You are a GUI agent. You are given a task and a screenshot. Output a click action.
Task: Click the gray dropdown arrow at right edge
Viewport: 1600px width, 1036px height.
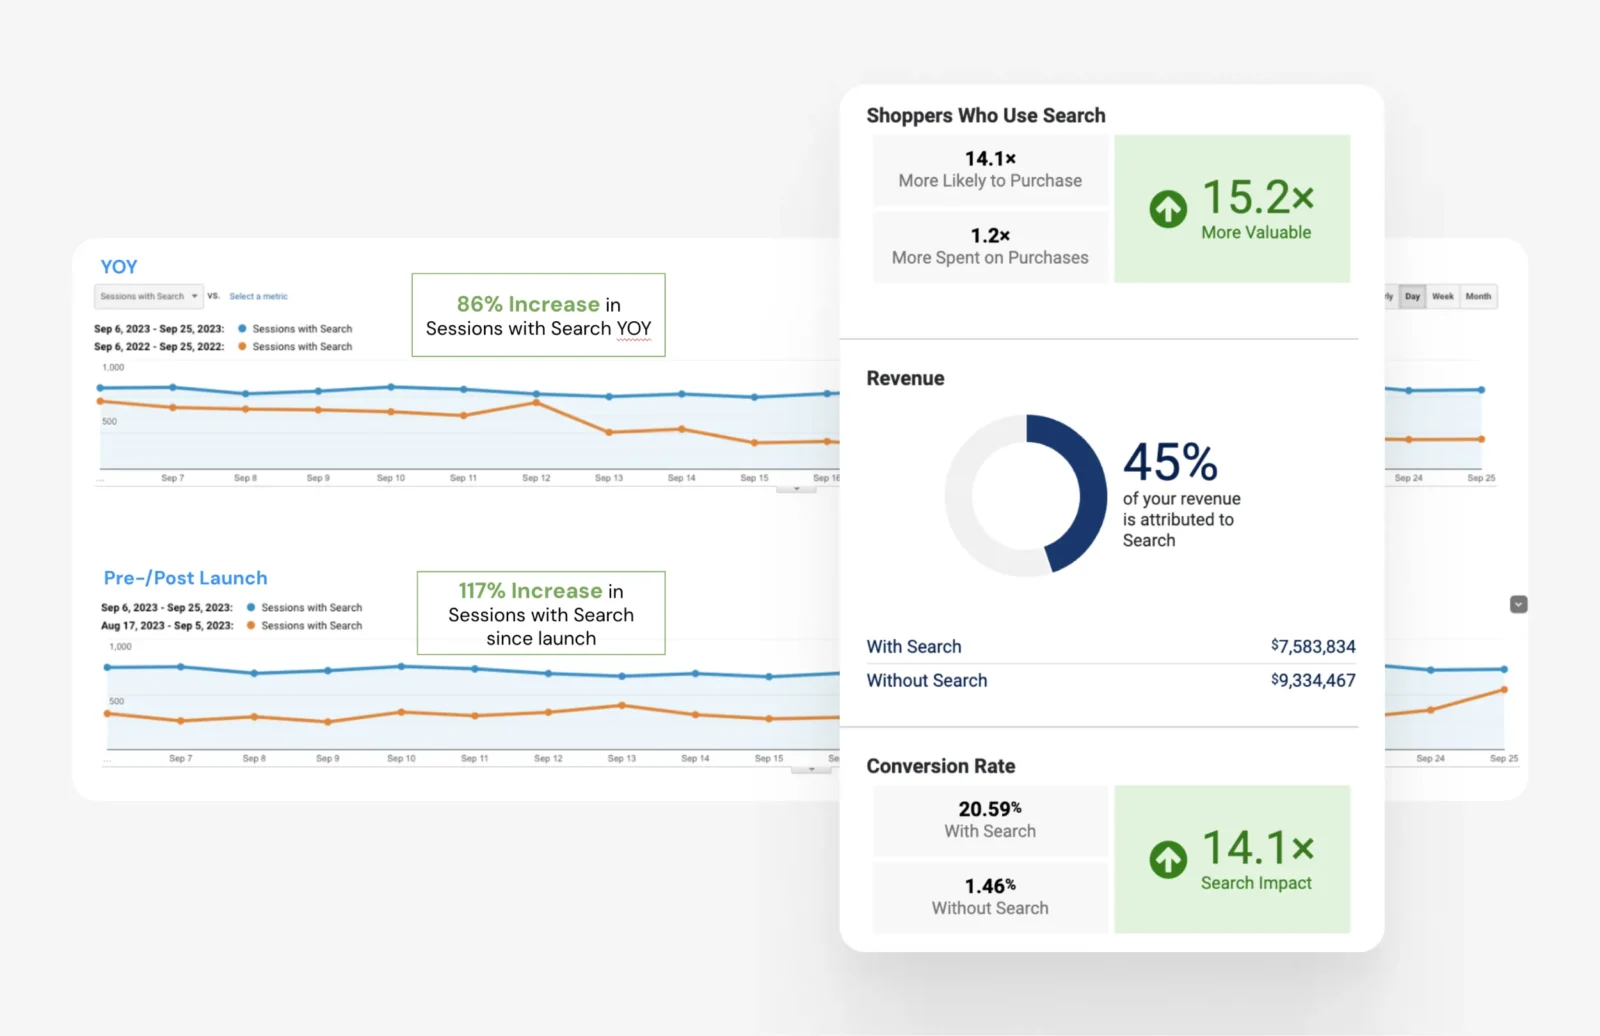[1518, 604]
